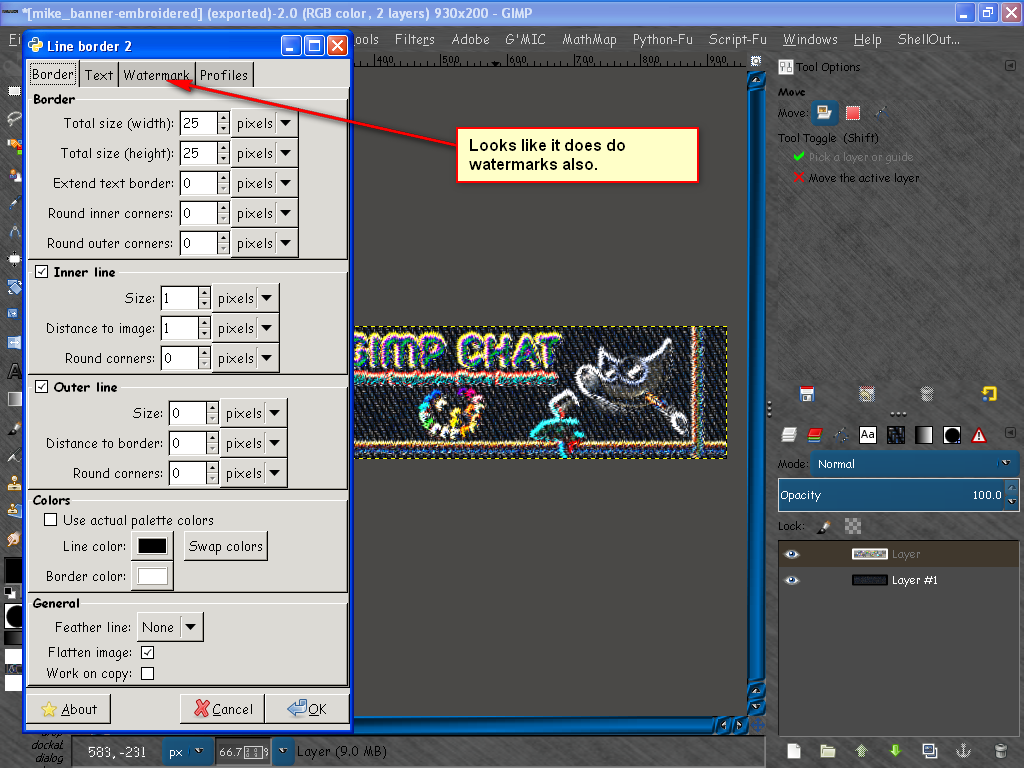This screenshot has width=1024, height=768.
Task: Anchor the floating layer
Action: pyautogui.click(x=963, y=751)
